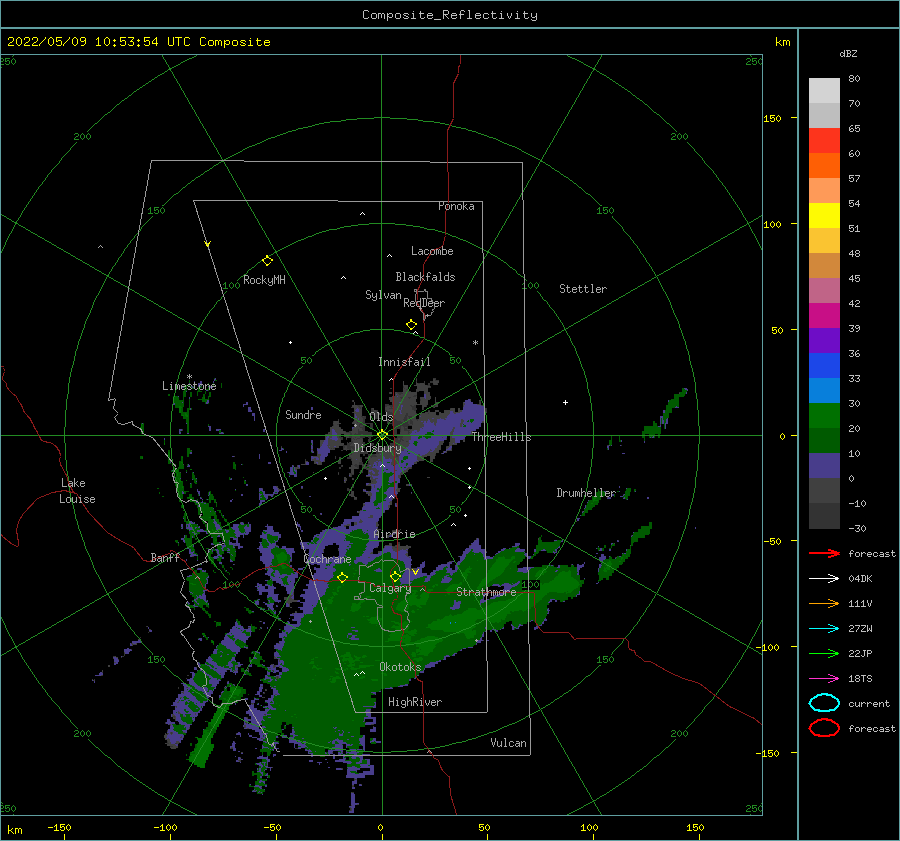Click the HighRiver label
900x841 pixels.
point(415,702)
